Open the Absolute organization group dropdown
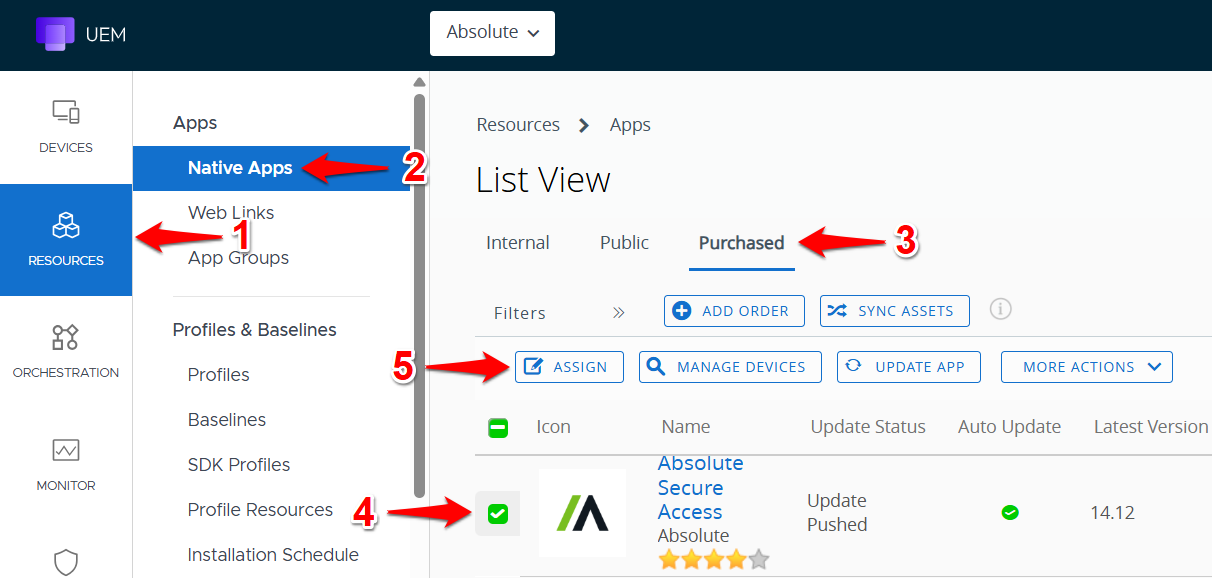1212x578 pixels. [492, 33]
